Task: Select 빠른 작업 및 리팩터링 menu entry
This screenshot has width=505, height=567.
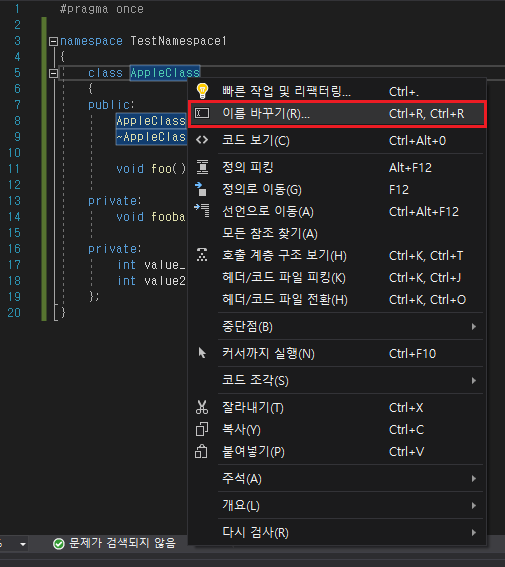Action: (x=337, y=91)
